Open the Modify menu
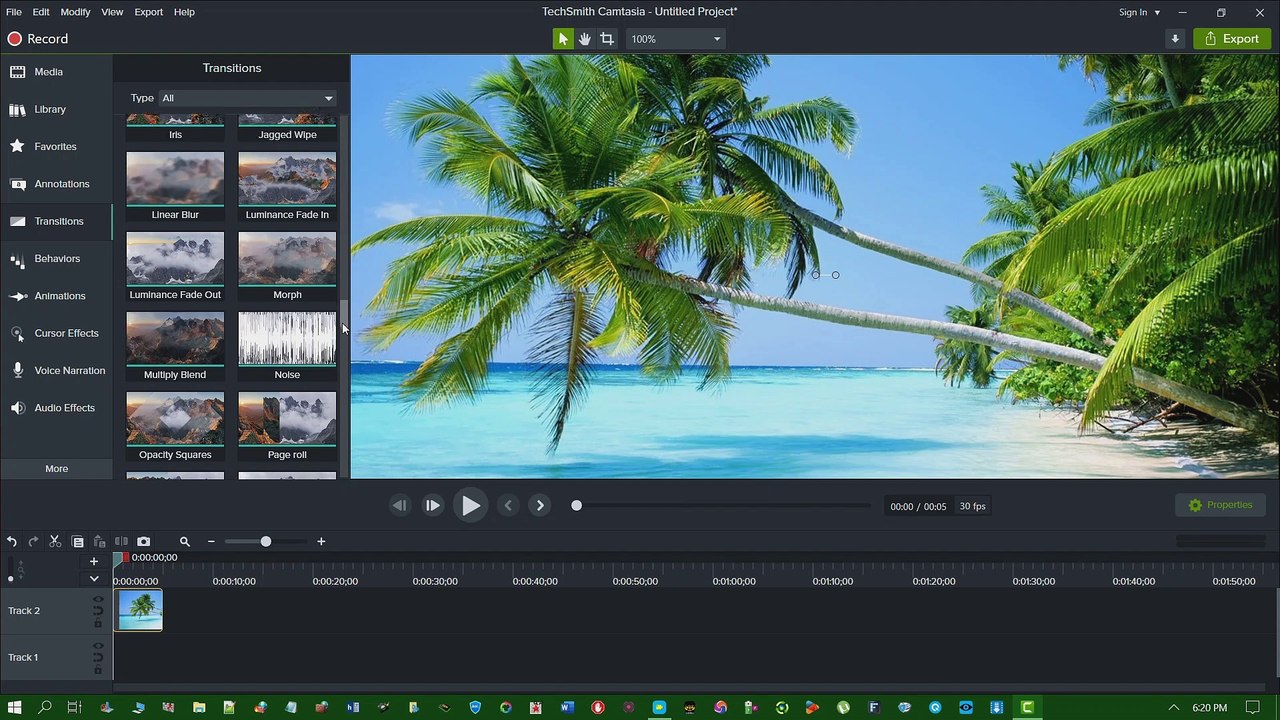The width and height of the screenshot is (1280, 720). (x=75, y=12)
